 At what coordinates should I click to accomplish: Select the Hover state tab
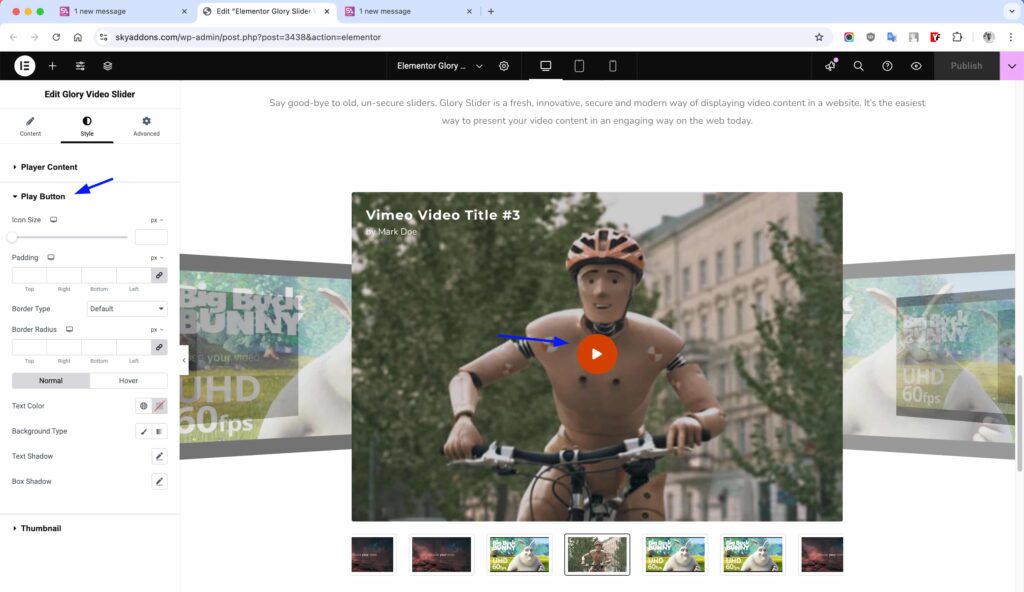129,380
